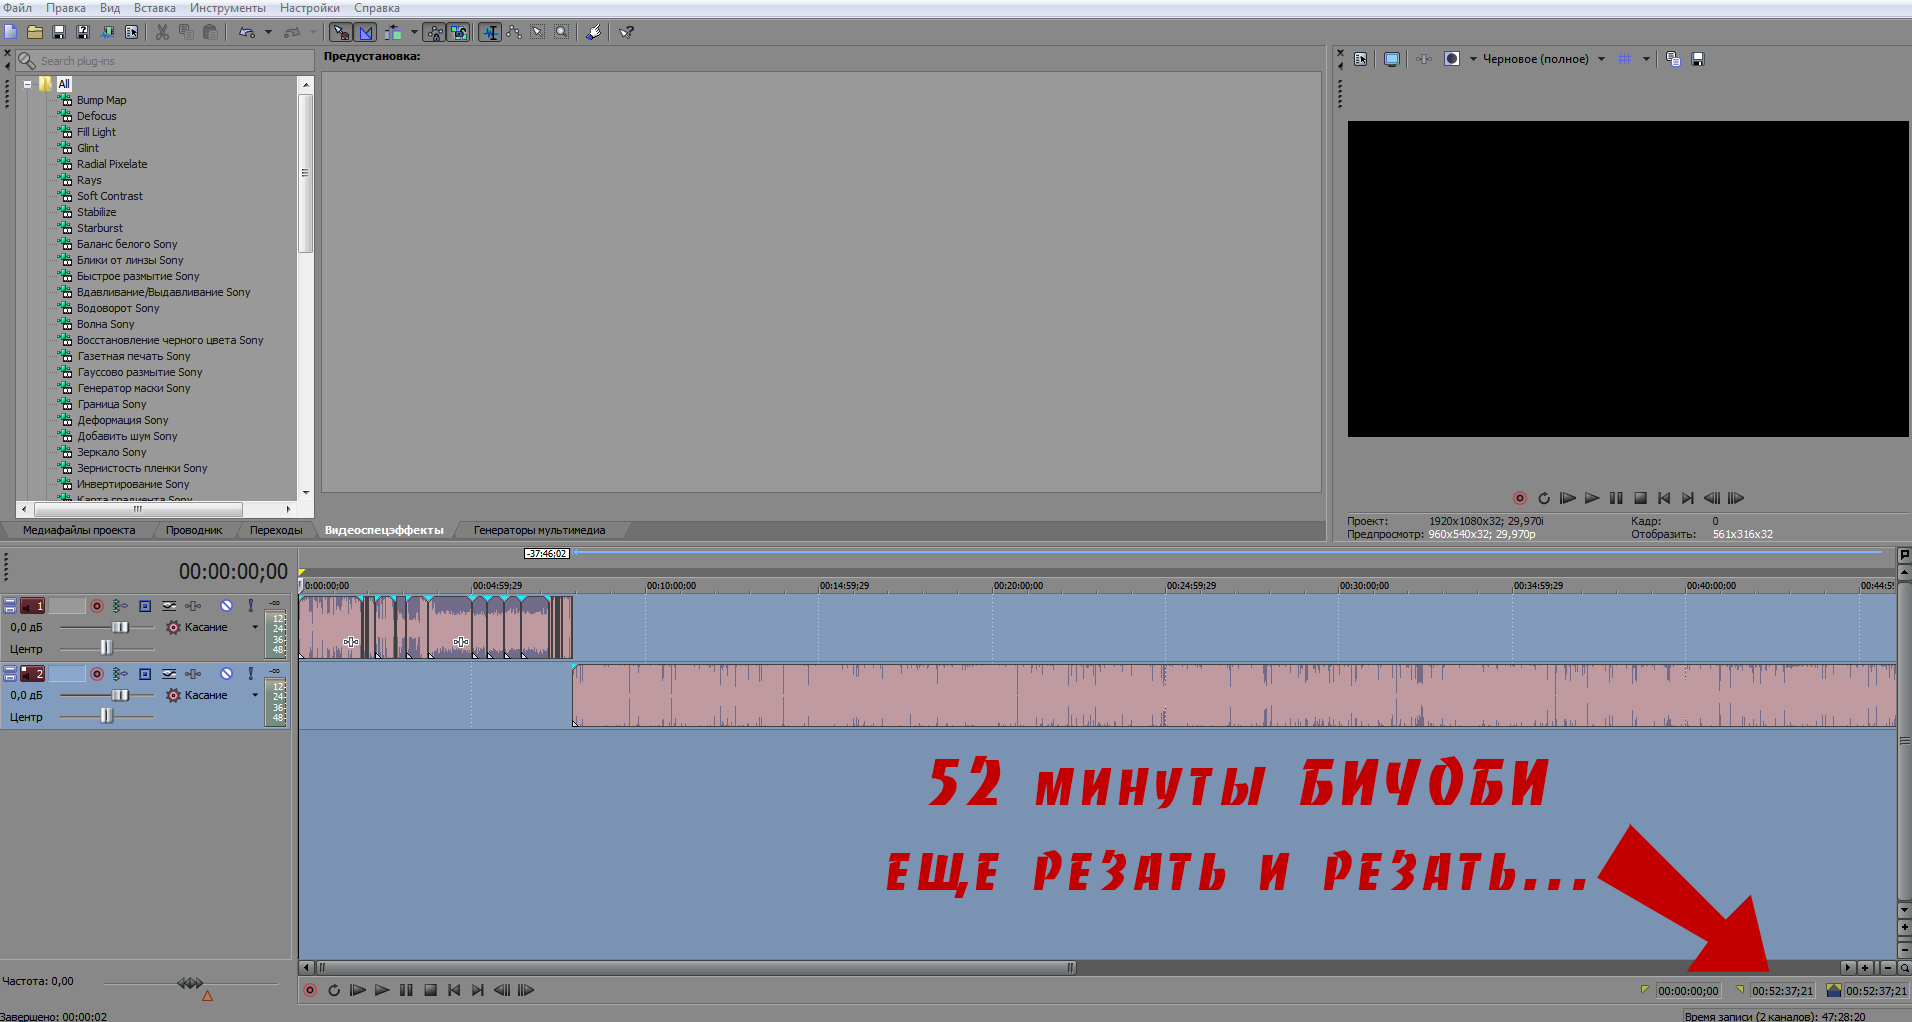This screenshot has width=1912, height=1022.
Task: Start timeline playback from start
Action: tap(358, 990)
